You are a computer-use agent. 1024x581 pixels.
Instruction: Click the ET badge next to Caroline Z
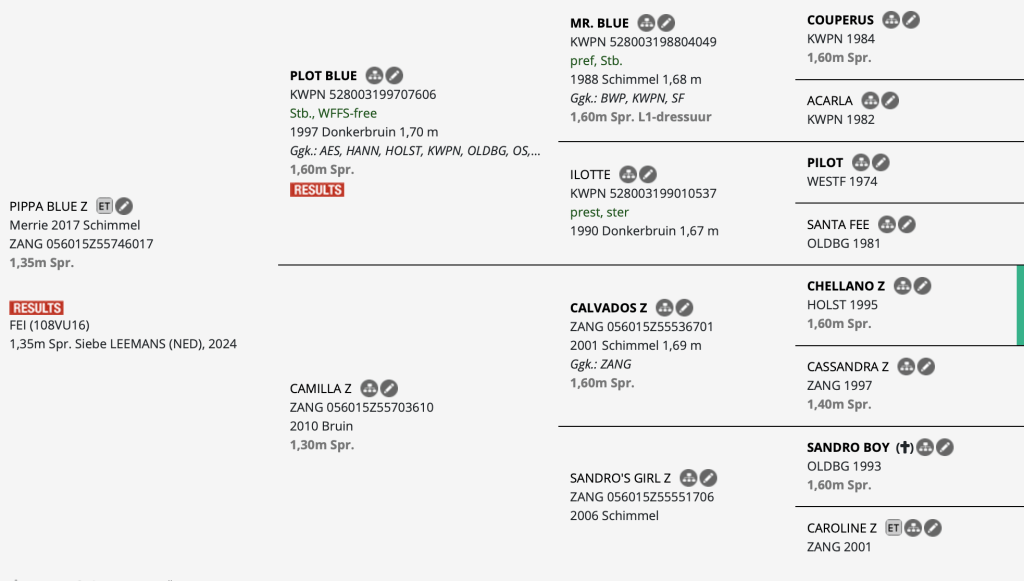pos(893,528)
